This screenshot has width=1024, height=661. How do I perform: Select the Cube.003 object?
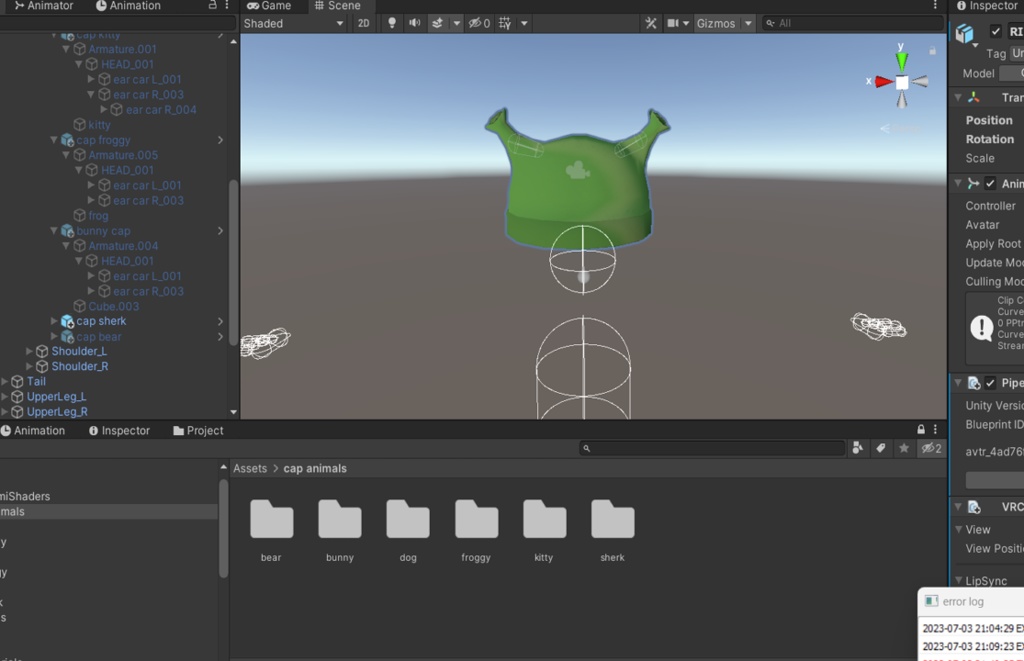point(114,306)
